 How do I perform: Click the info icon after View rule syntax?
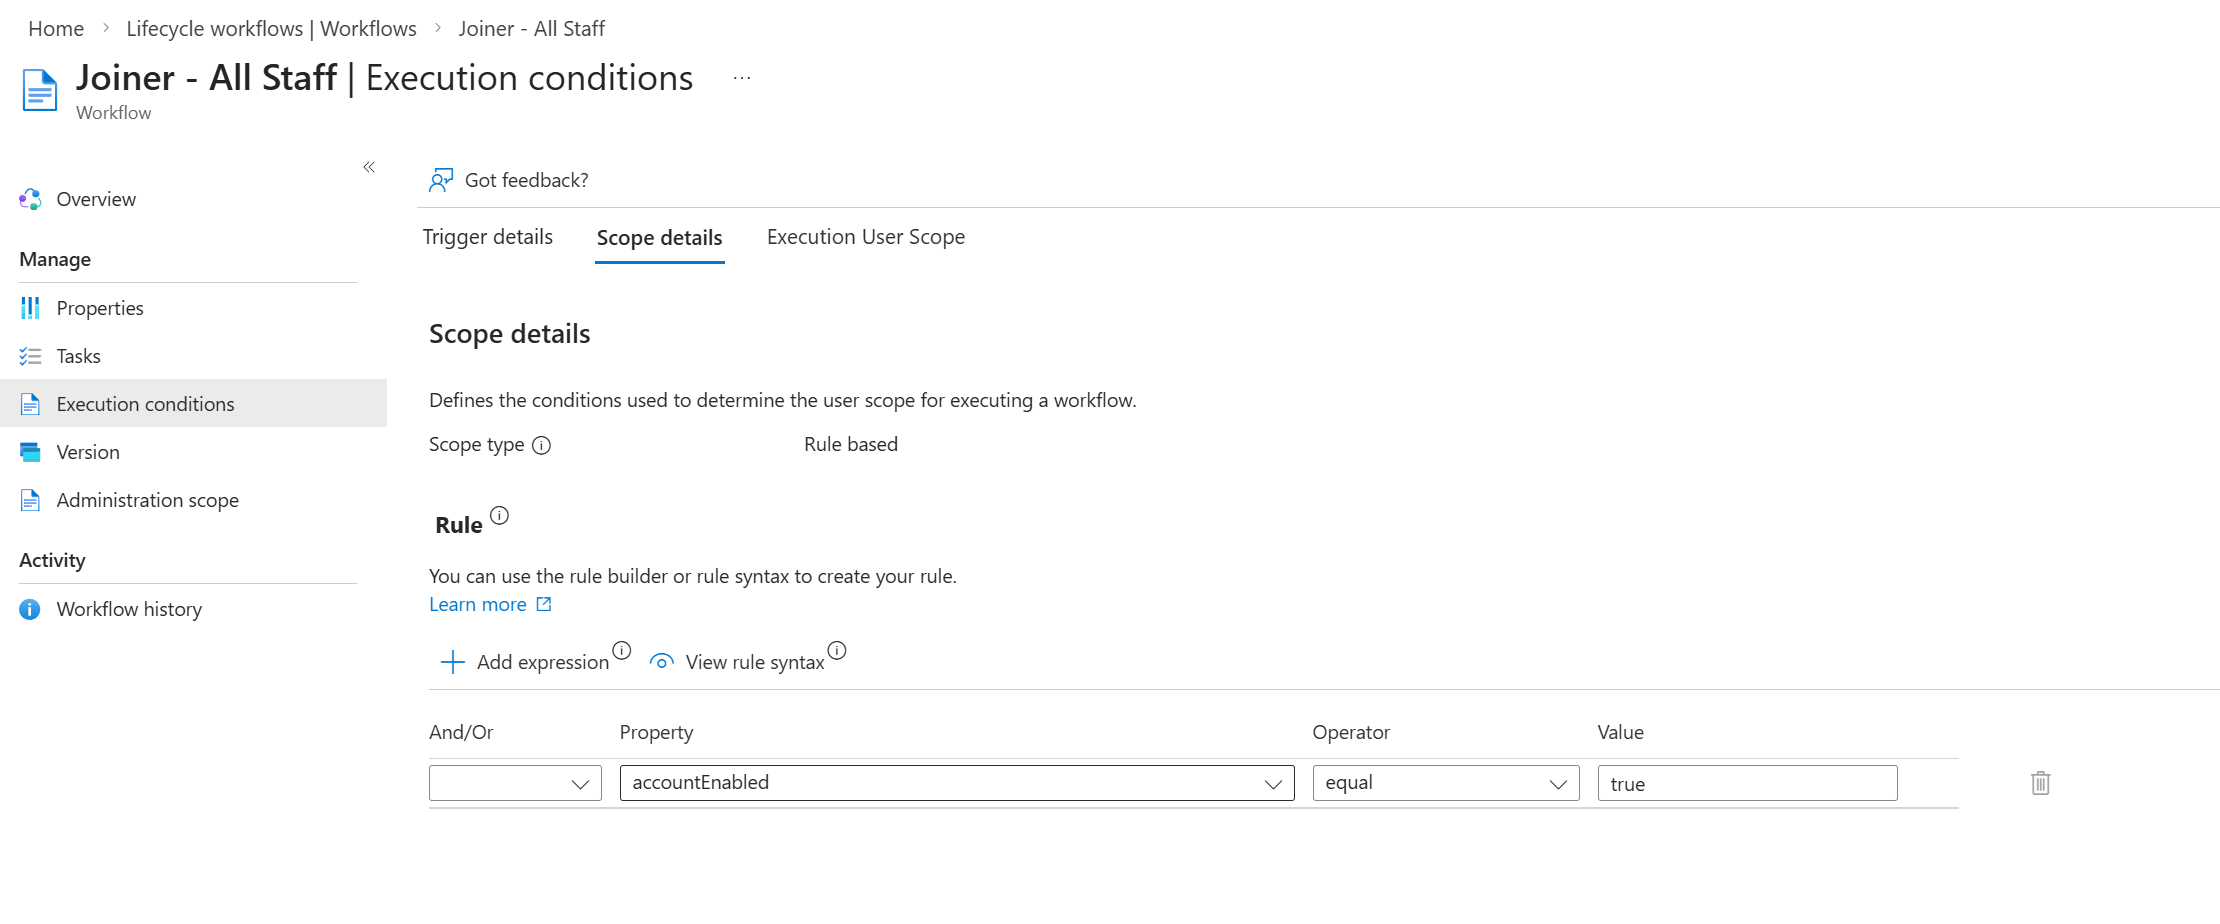[837, 651]
